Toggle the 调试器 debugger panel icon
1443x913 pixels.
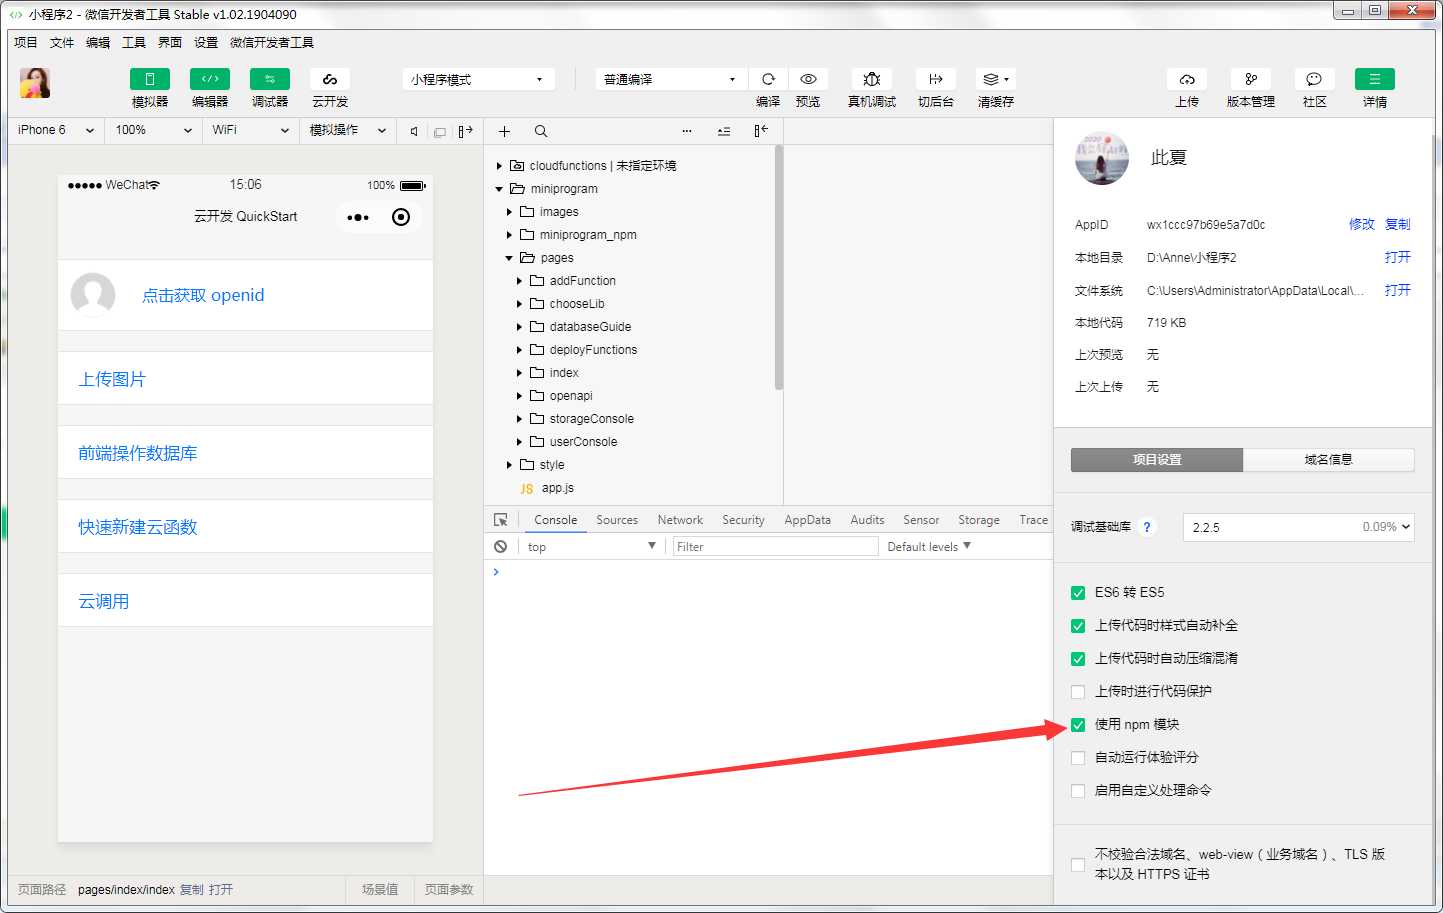270,79
